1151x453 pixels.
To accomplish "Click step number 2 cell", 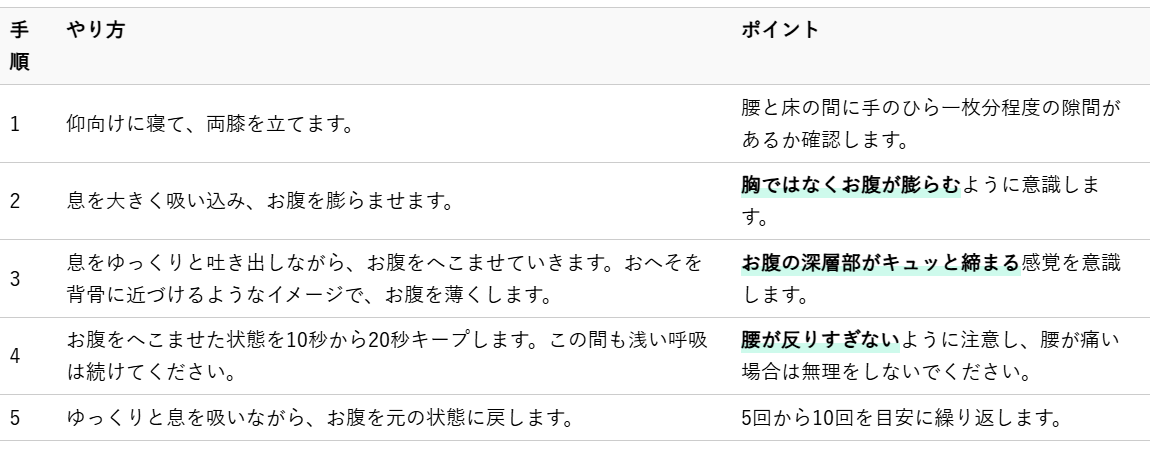I will click(15, 199).
